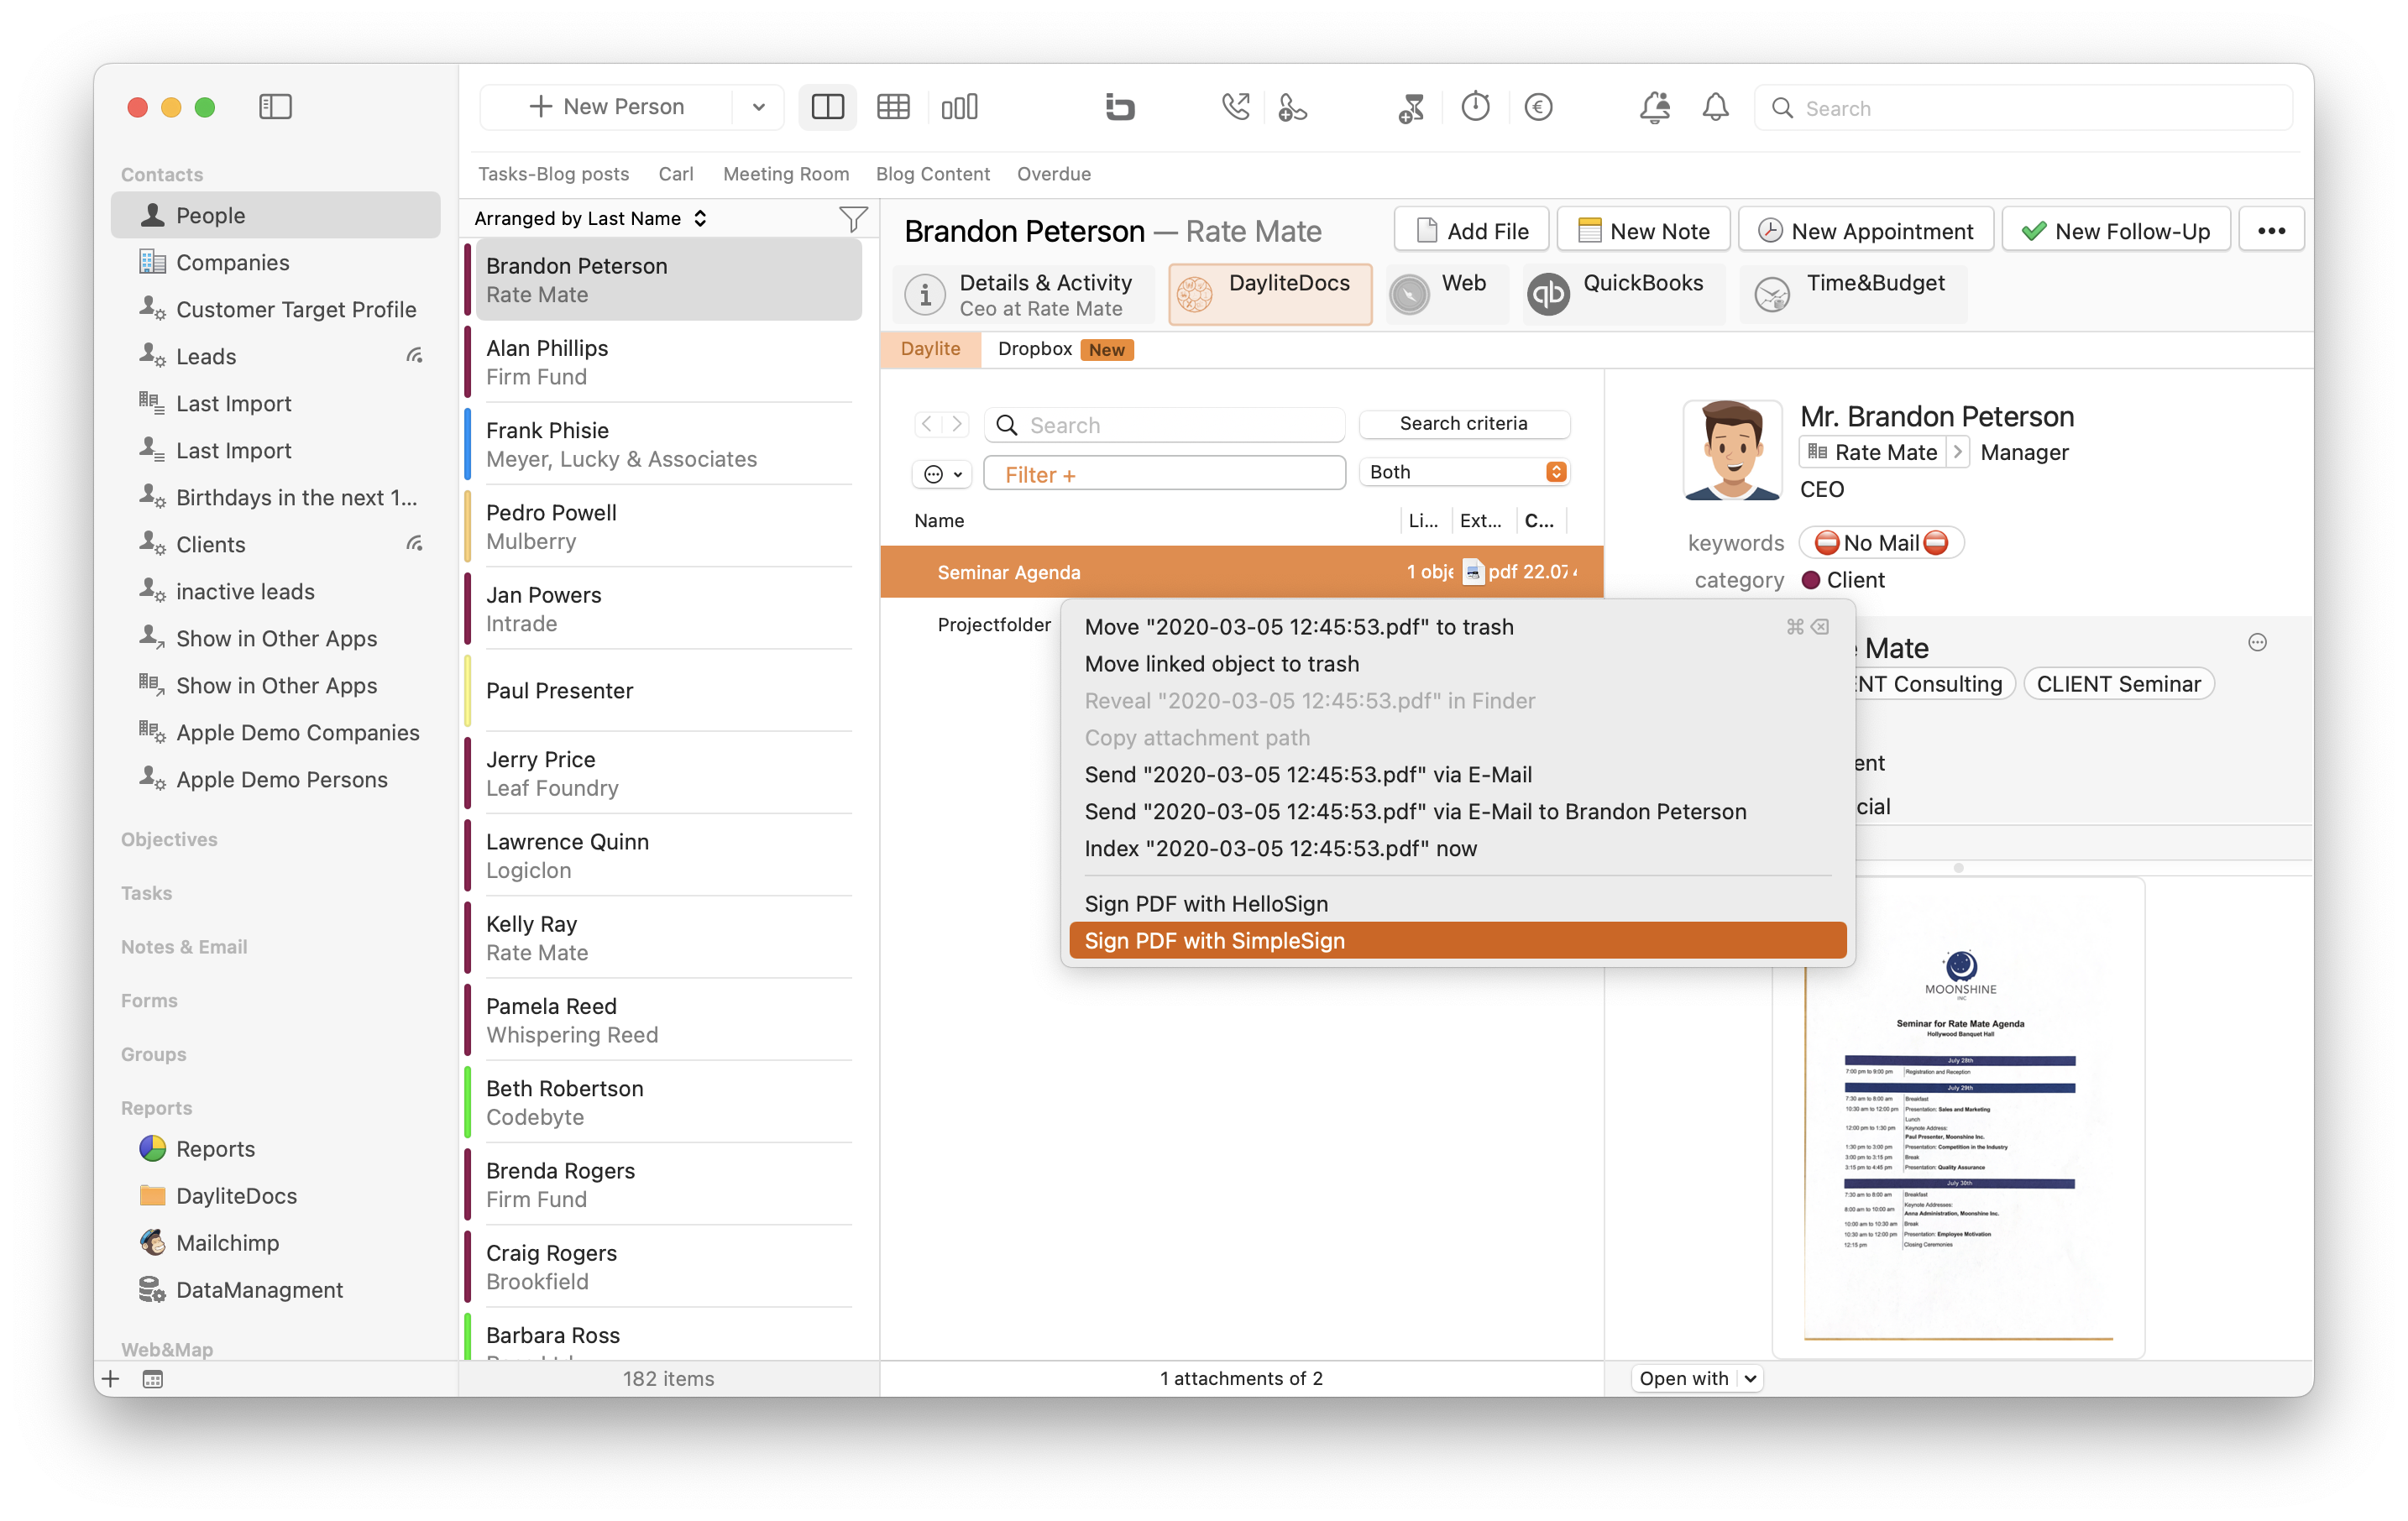Open Mailchimp in the Reports section
This screenshot has height=1521, width=2408.
(275, 1243)
